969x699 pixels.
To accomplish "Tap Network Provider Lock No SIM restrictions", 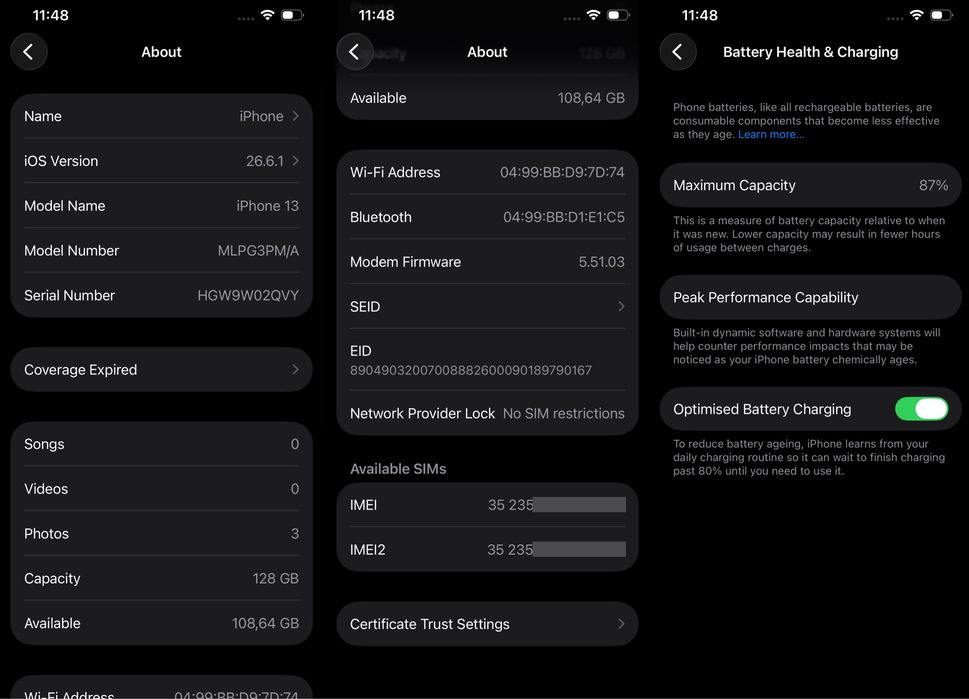I will coord(487,413).
